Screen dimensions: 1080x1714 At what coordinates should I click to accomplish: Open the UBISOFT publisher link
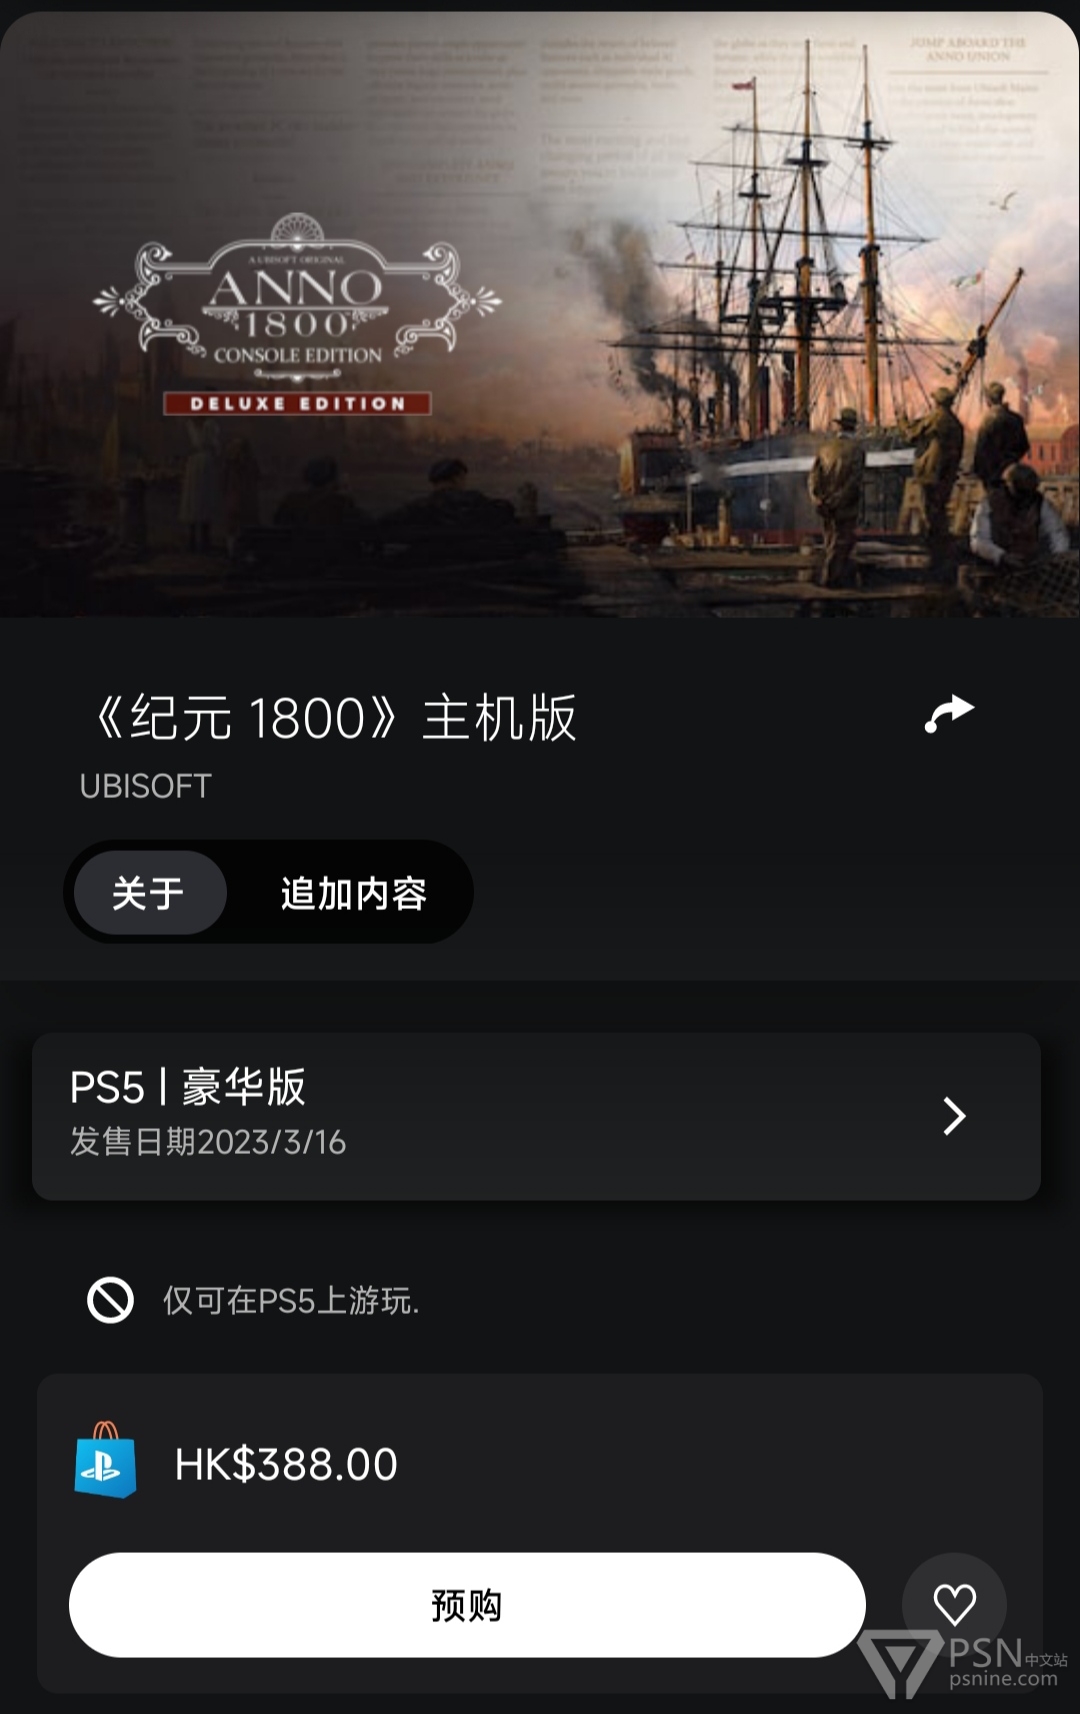145,786
